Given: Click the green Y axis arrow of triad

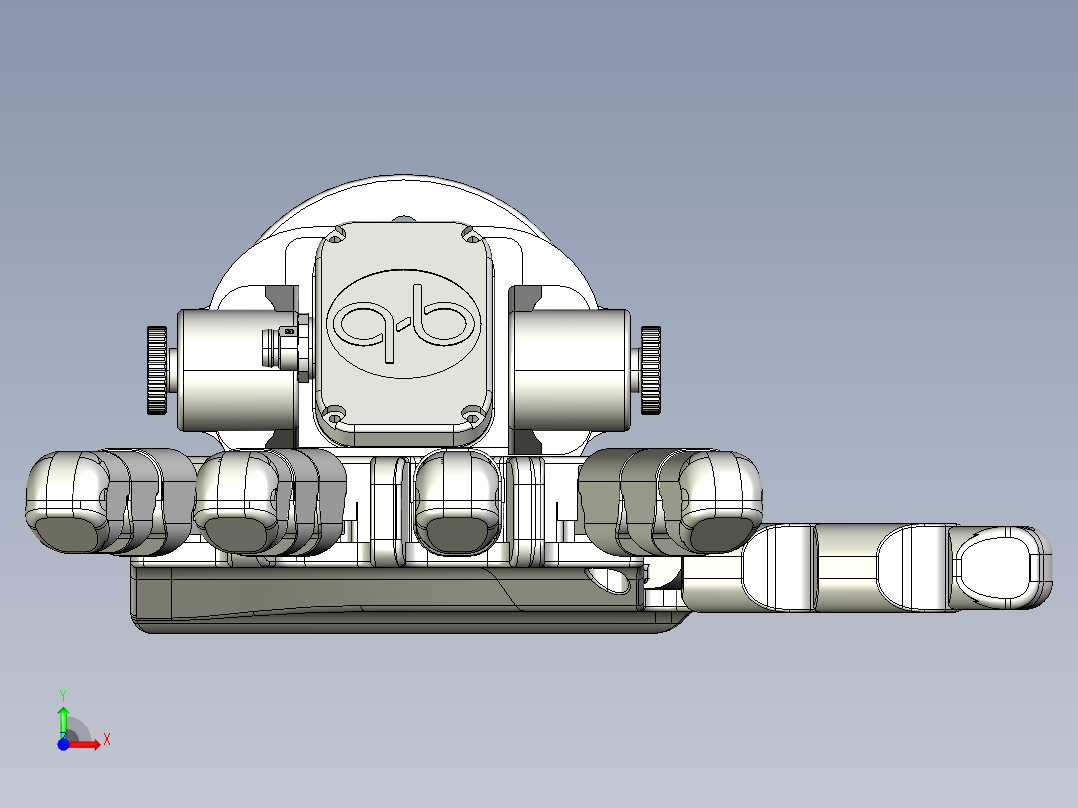Looking at the screenshot, I should coord(63,721).
